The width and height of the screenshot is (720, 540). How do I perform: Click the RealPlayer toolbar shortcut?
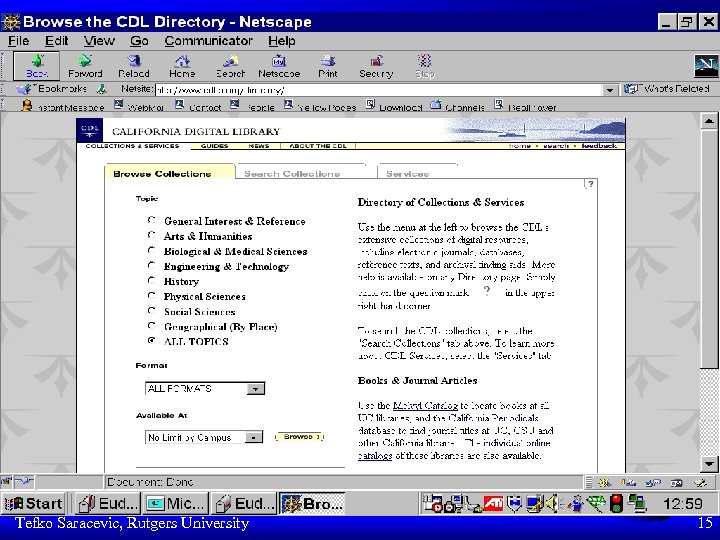[525, 107]
